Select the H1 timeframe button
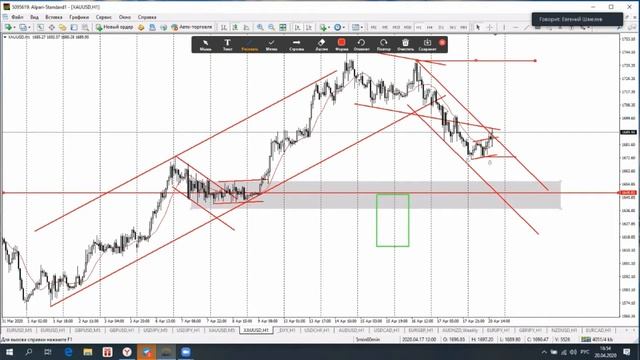The height and width of the screenshot is (360, 640). [x=418, y=27]
